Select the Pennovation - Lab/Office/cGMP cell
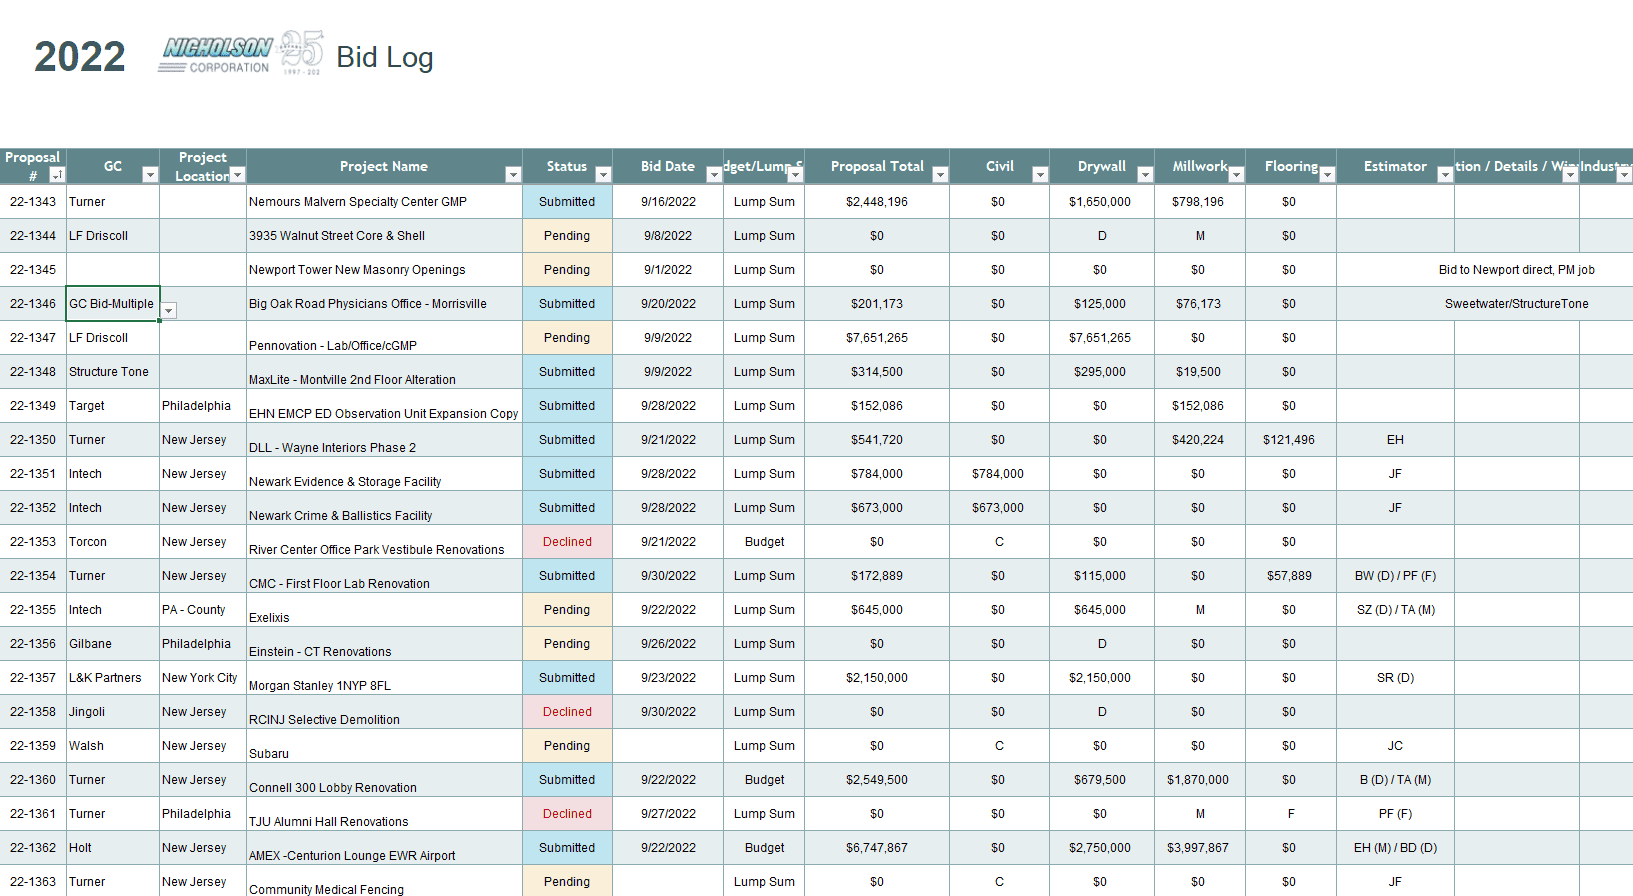This screenshot has width=1633, height=896. pyautogui.click(x=384, y=338)
